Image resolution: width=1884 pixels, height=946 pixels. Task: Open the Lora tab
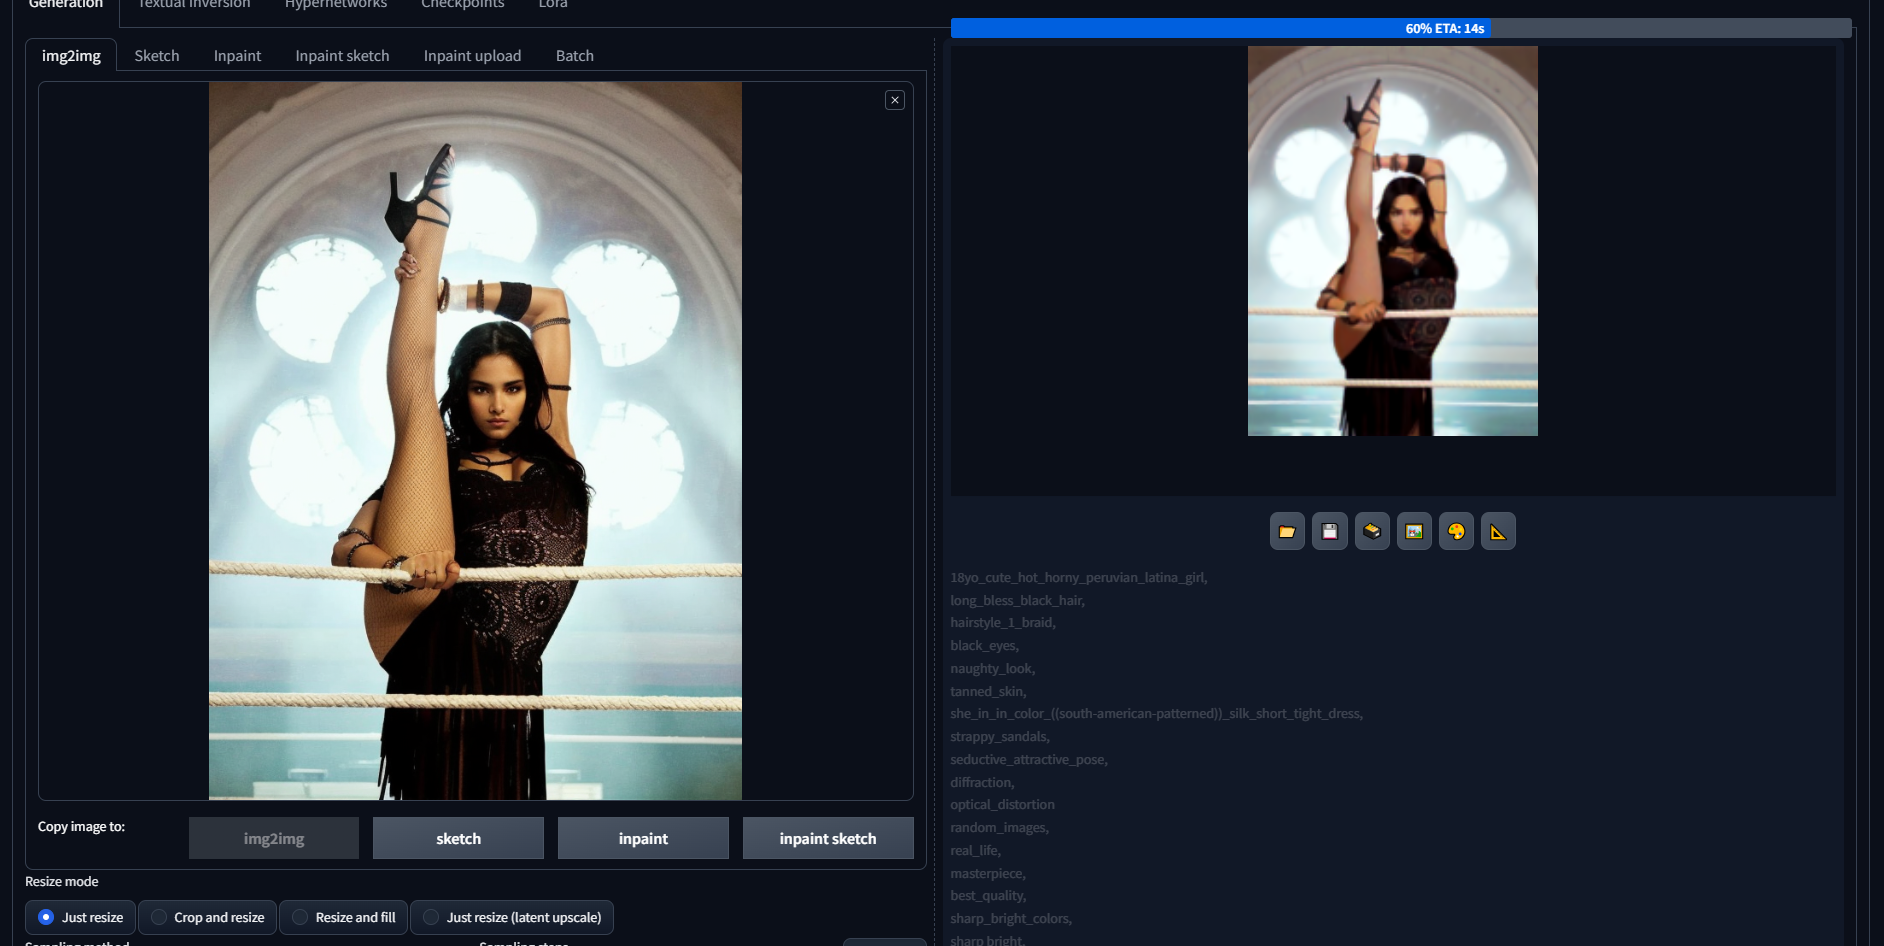(x=553, y=5)
